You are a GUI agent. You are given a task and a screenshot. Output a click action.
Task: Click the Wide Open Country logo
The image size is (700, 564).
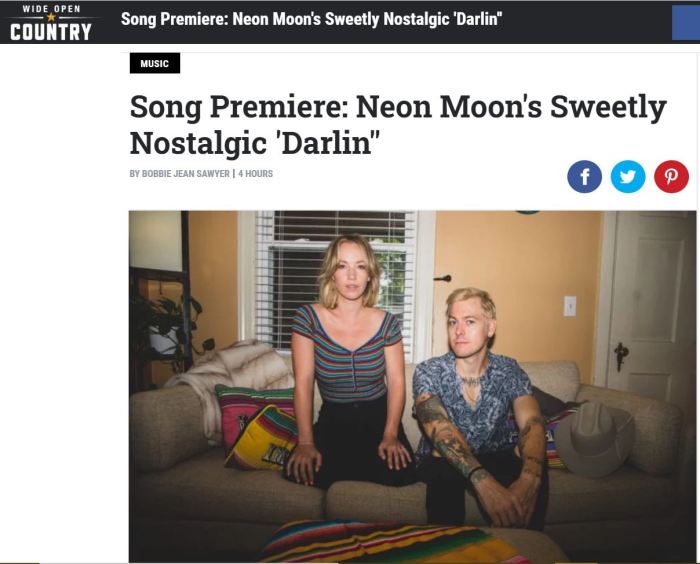pos(50,23)
